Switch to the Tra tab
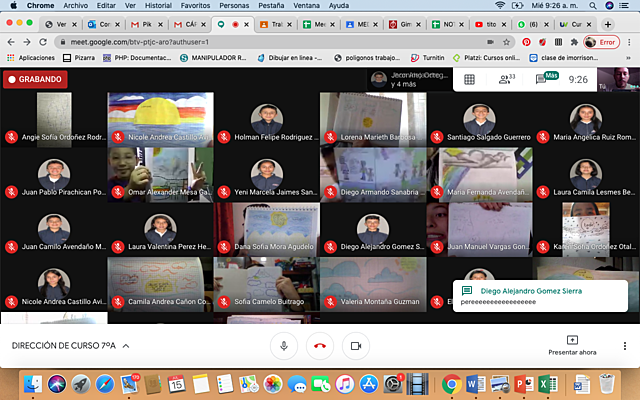 coord(277,24)
